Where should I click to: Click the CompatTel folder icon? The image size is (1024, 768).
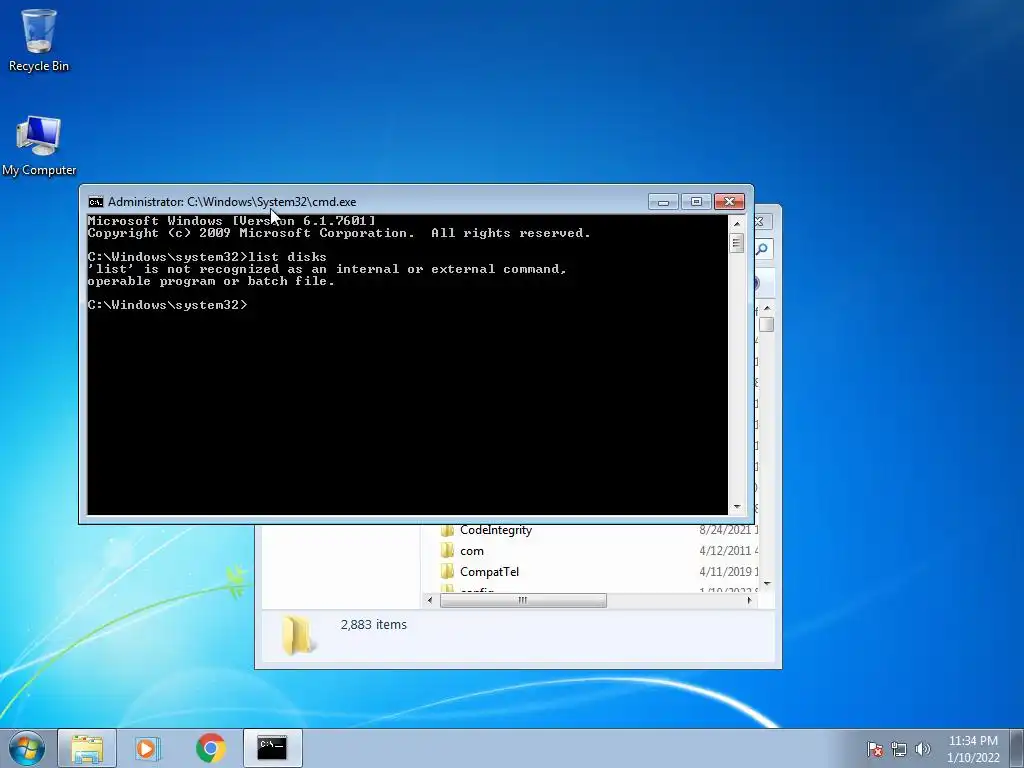[x=447, y=572]
